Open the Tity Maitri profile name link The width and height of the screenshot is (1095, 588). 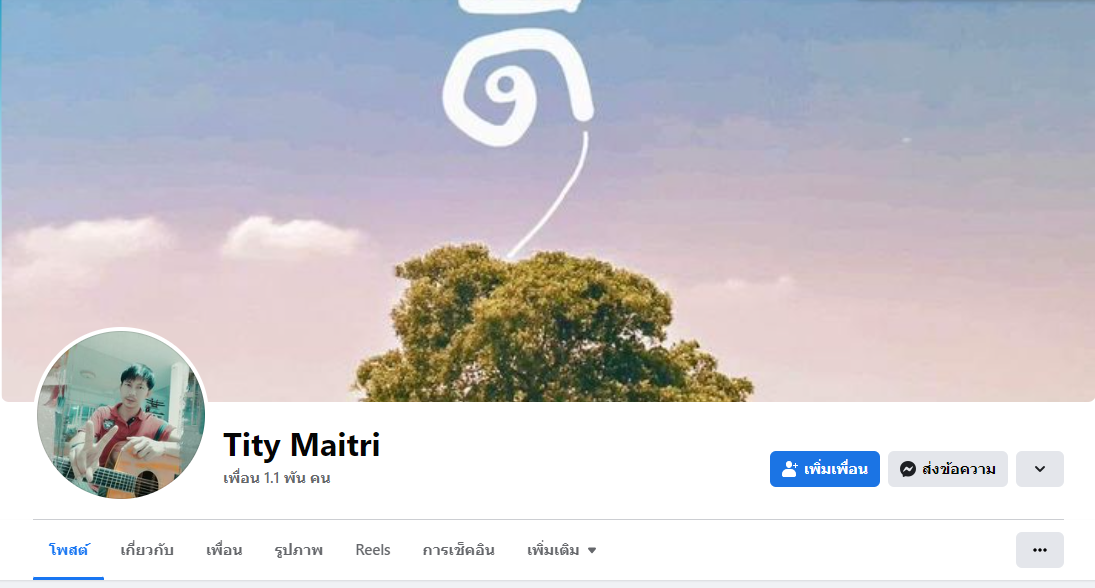pyautogui.click(x=302, y=445)
